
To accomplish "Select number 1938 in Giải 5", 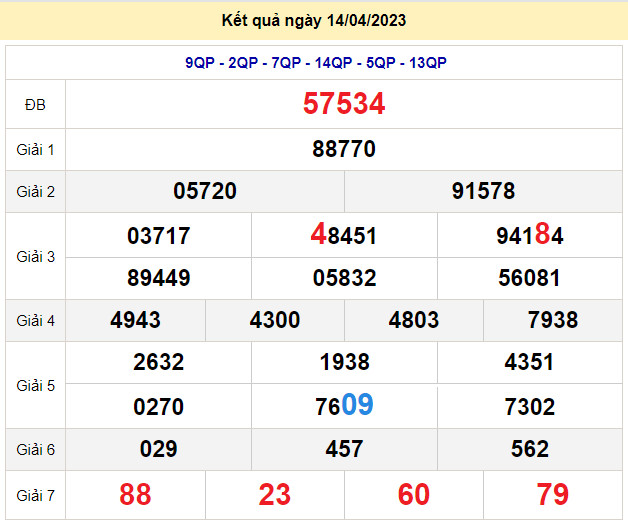I will 344,362.
